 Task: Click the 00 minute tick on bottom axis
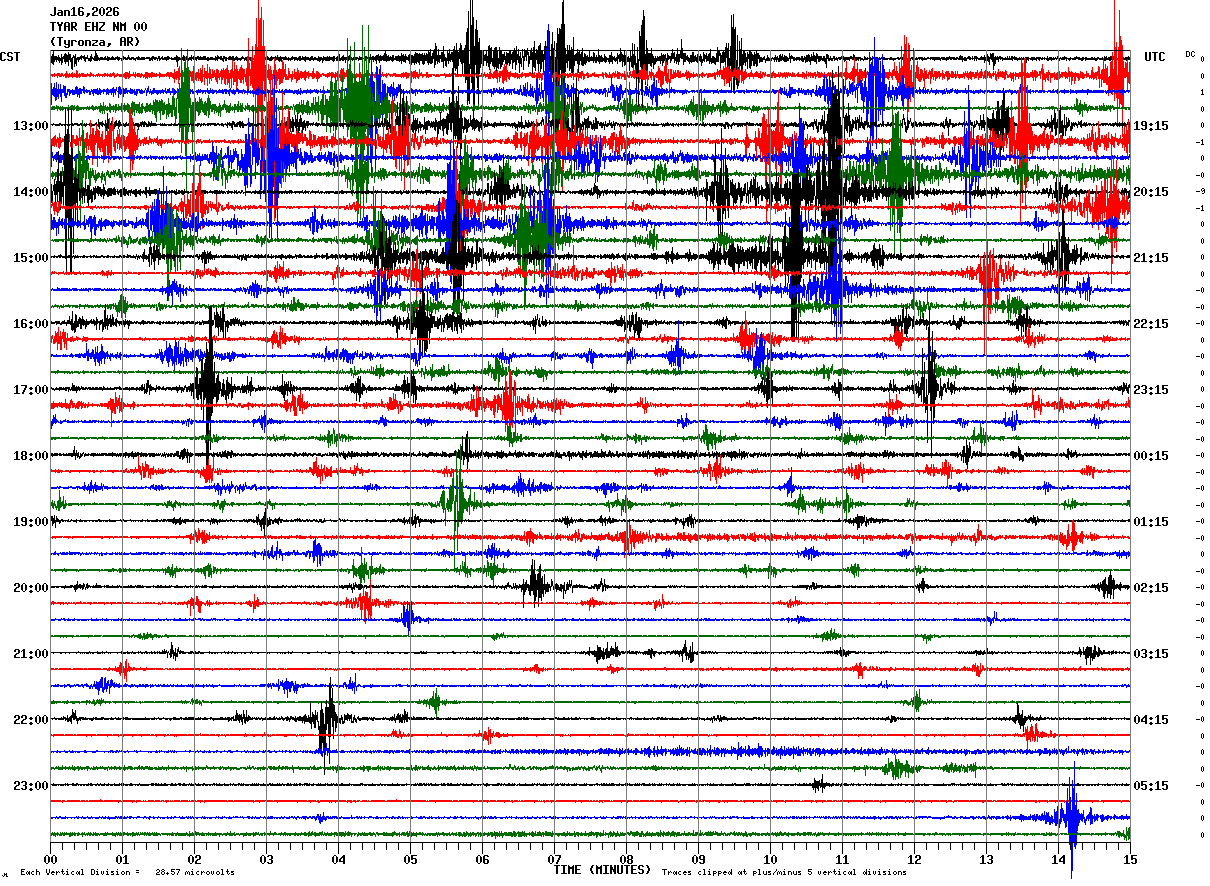coord(50,859)
